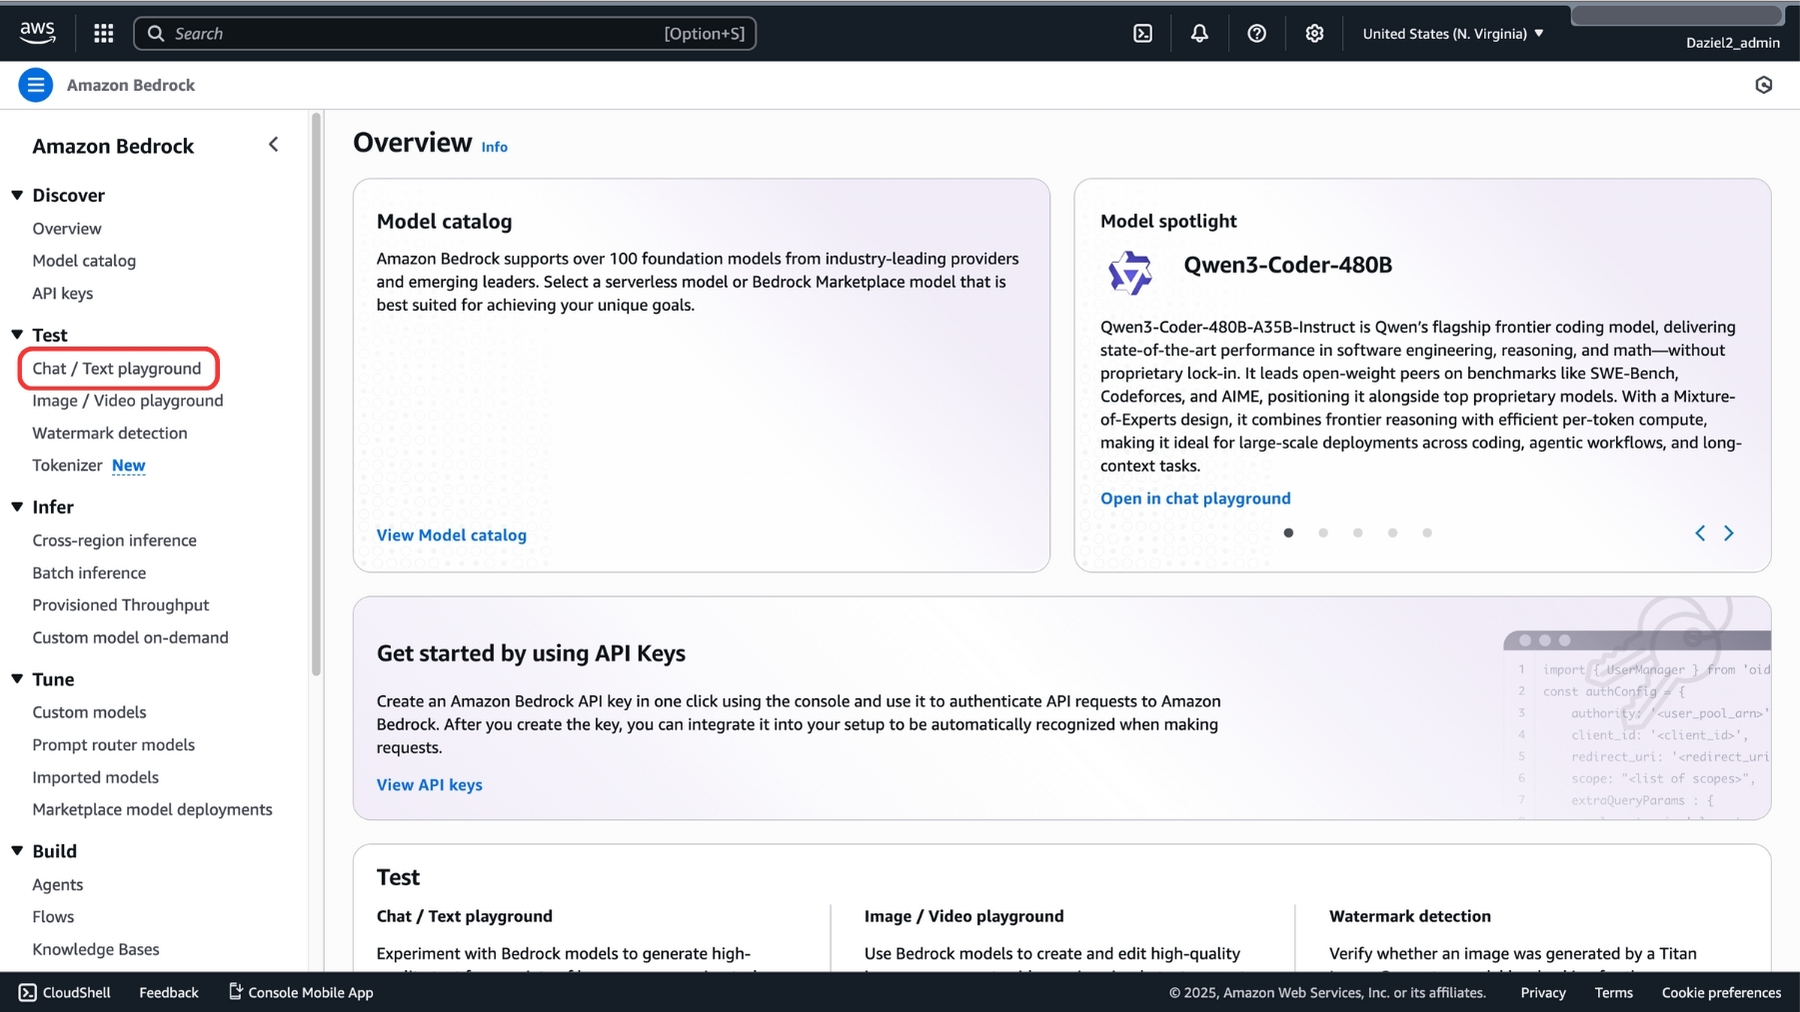This screenshot has height=1012, width=1800.
Task: Open the settings gear in top bar
Action: pyautogui.click(x=1314, y=33)
